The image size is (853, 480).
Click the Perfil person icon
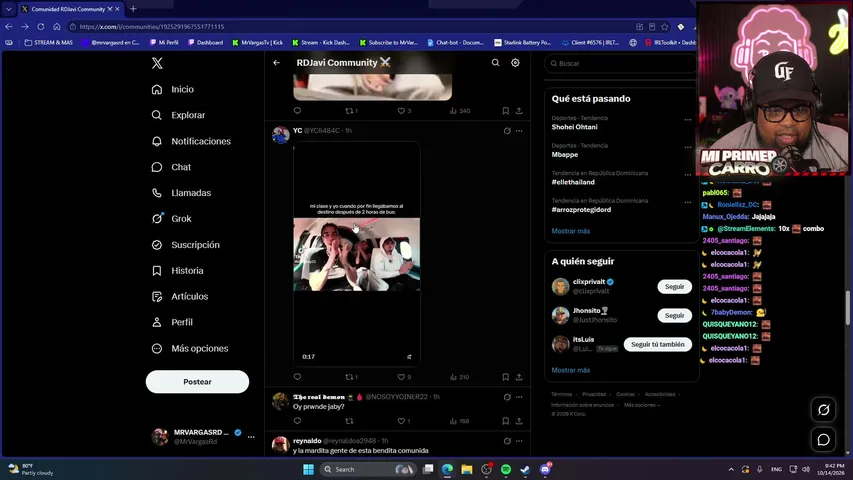point(157,322)
